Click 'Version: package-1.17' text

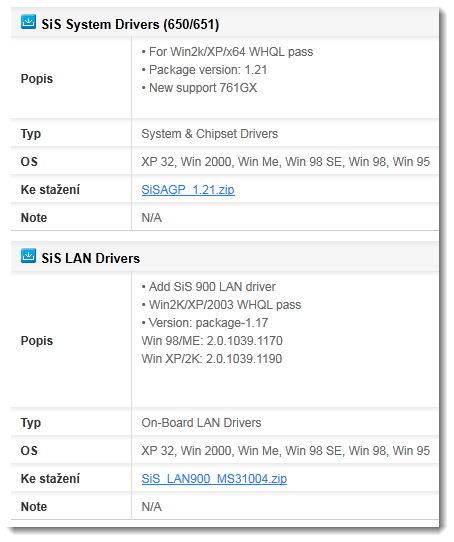[x=205, y=323]
